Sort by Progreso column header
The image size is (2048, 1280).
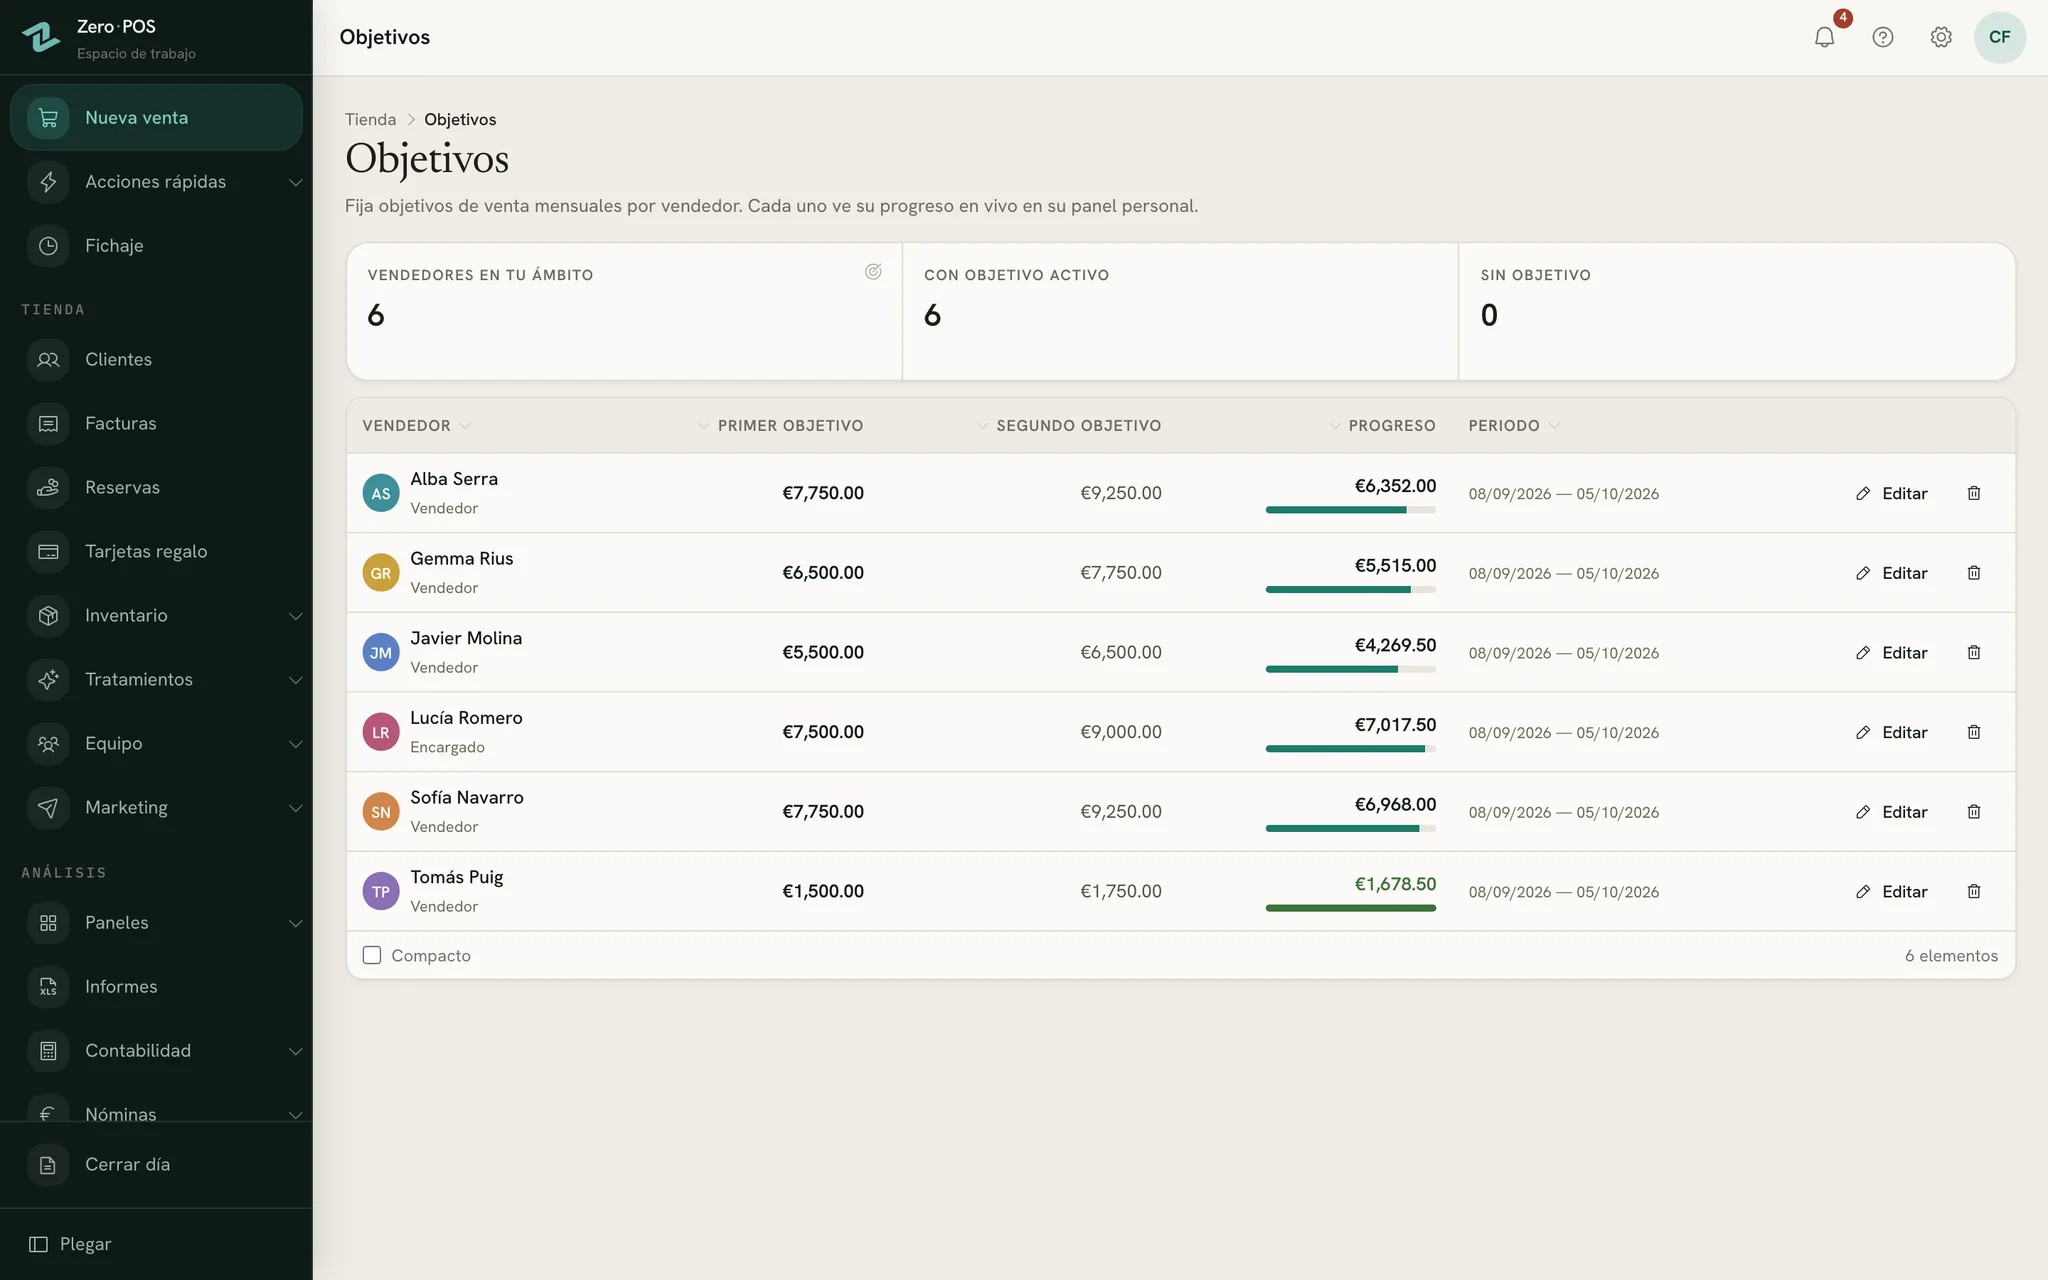click(1382, 425)
